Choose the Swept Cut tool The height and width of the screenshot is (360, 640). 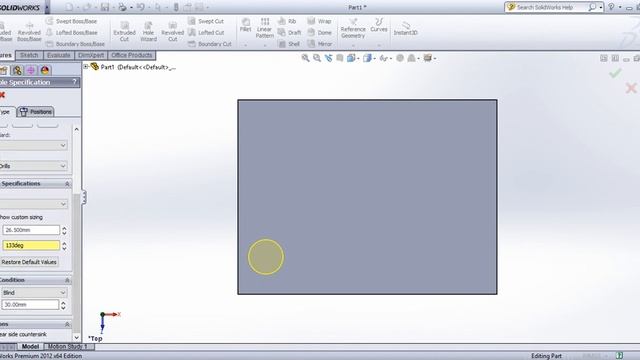[206, 21]
